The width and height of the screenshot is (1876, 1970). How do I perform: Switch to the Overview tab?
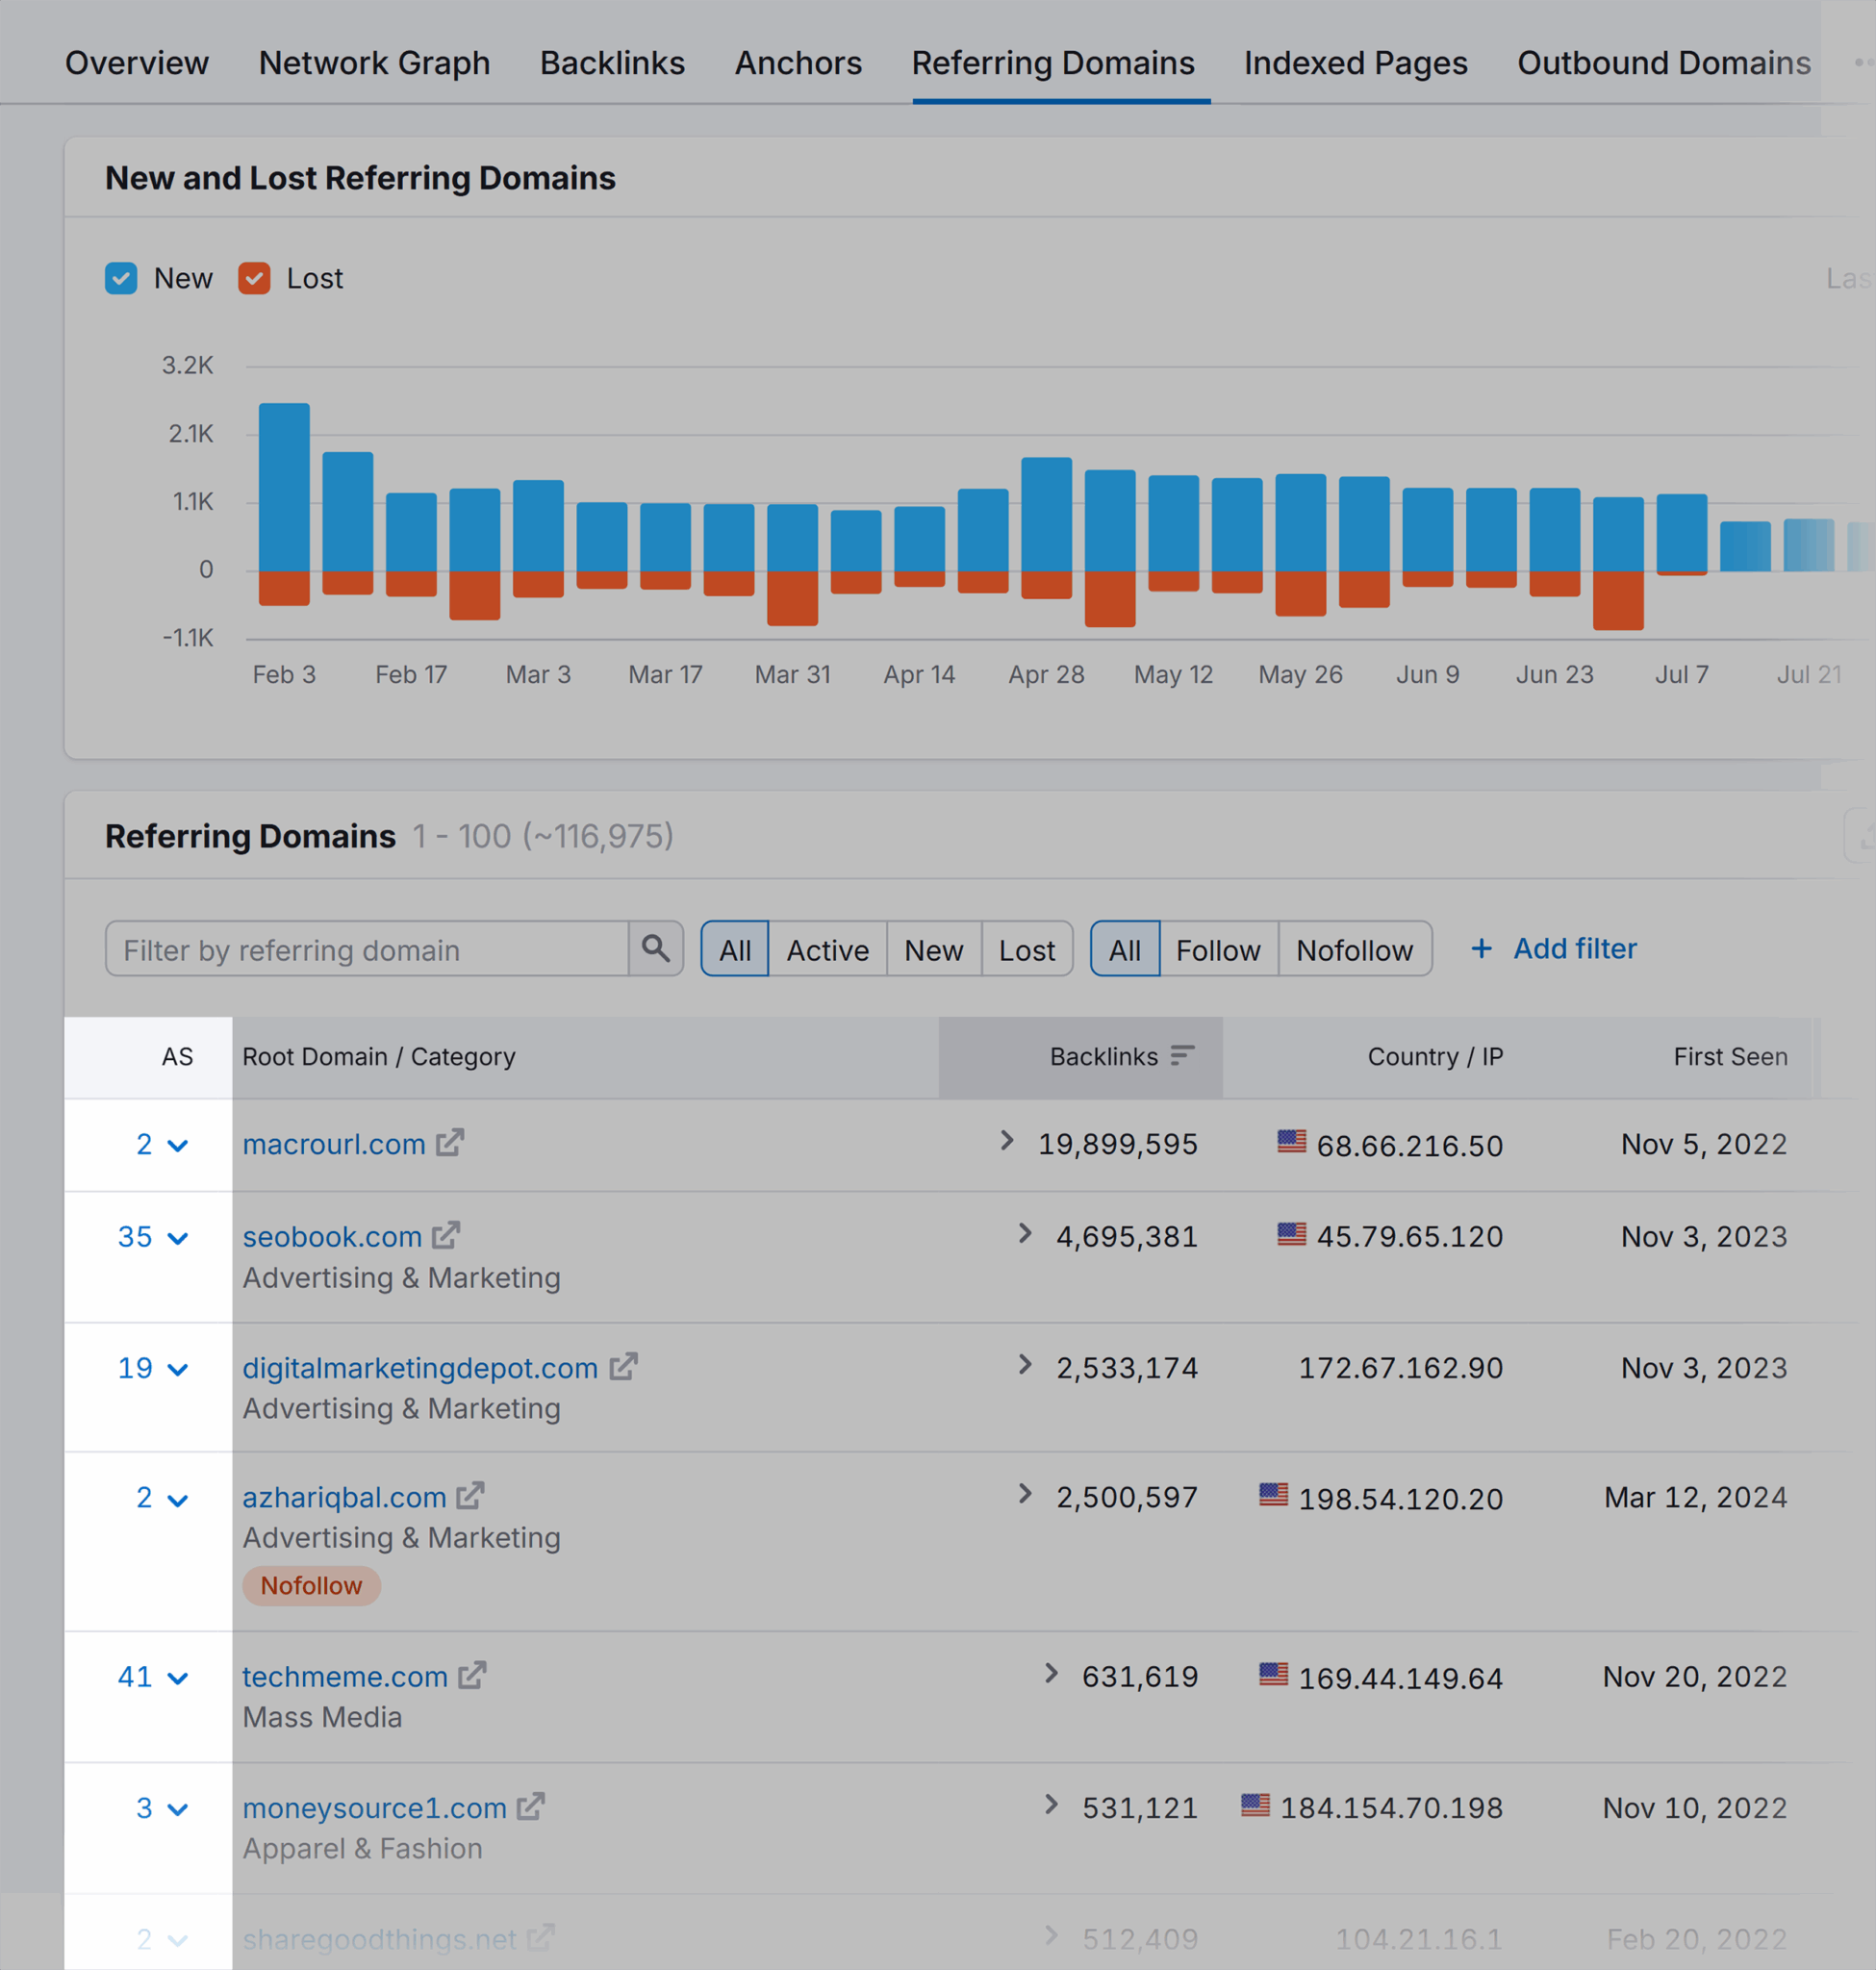point(137,63)
